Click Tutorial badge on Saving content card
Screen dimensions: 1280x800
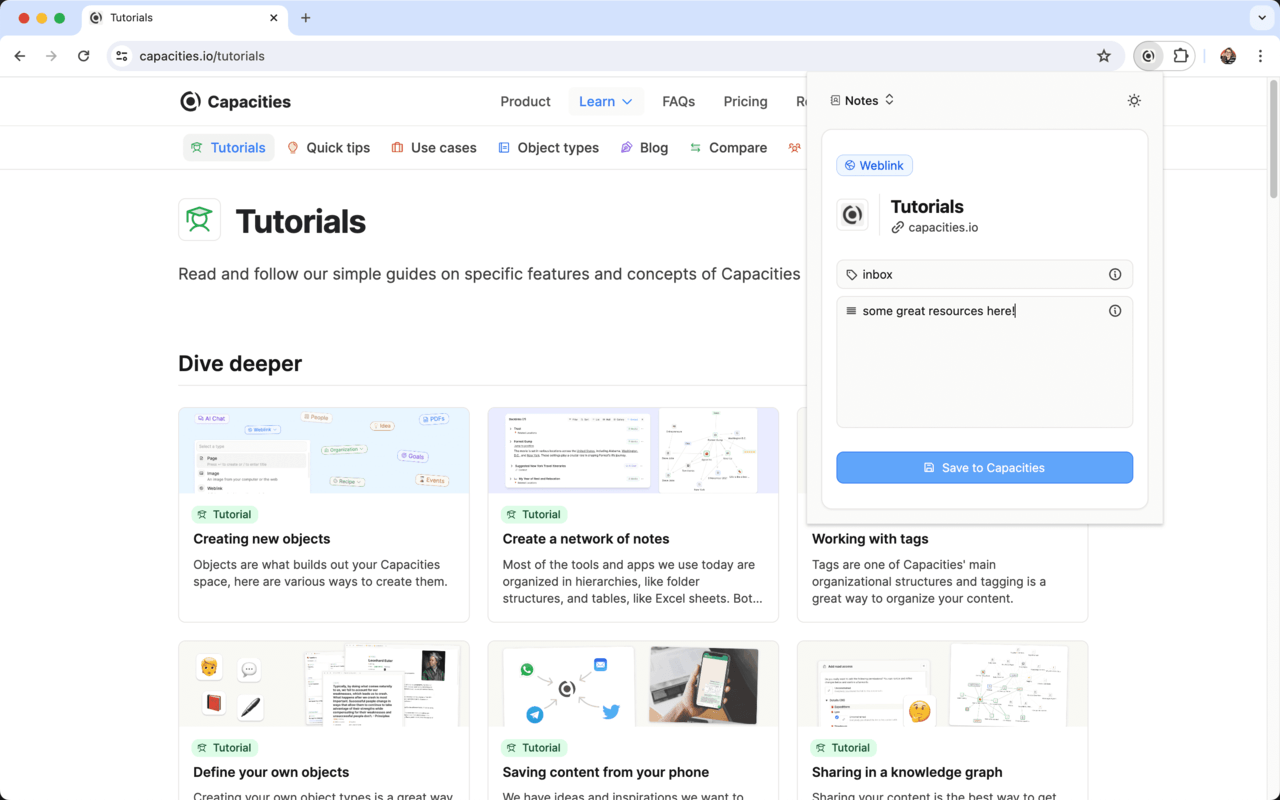(x=534, y=747)
